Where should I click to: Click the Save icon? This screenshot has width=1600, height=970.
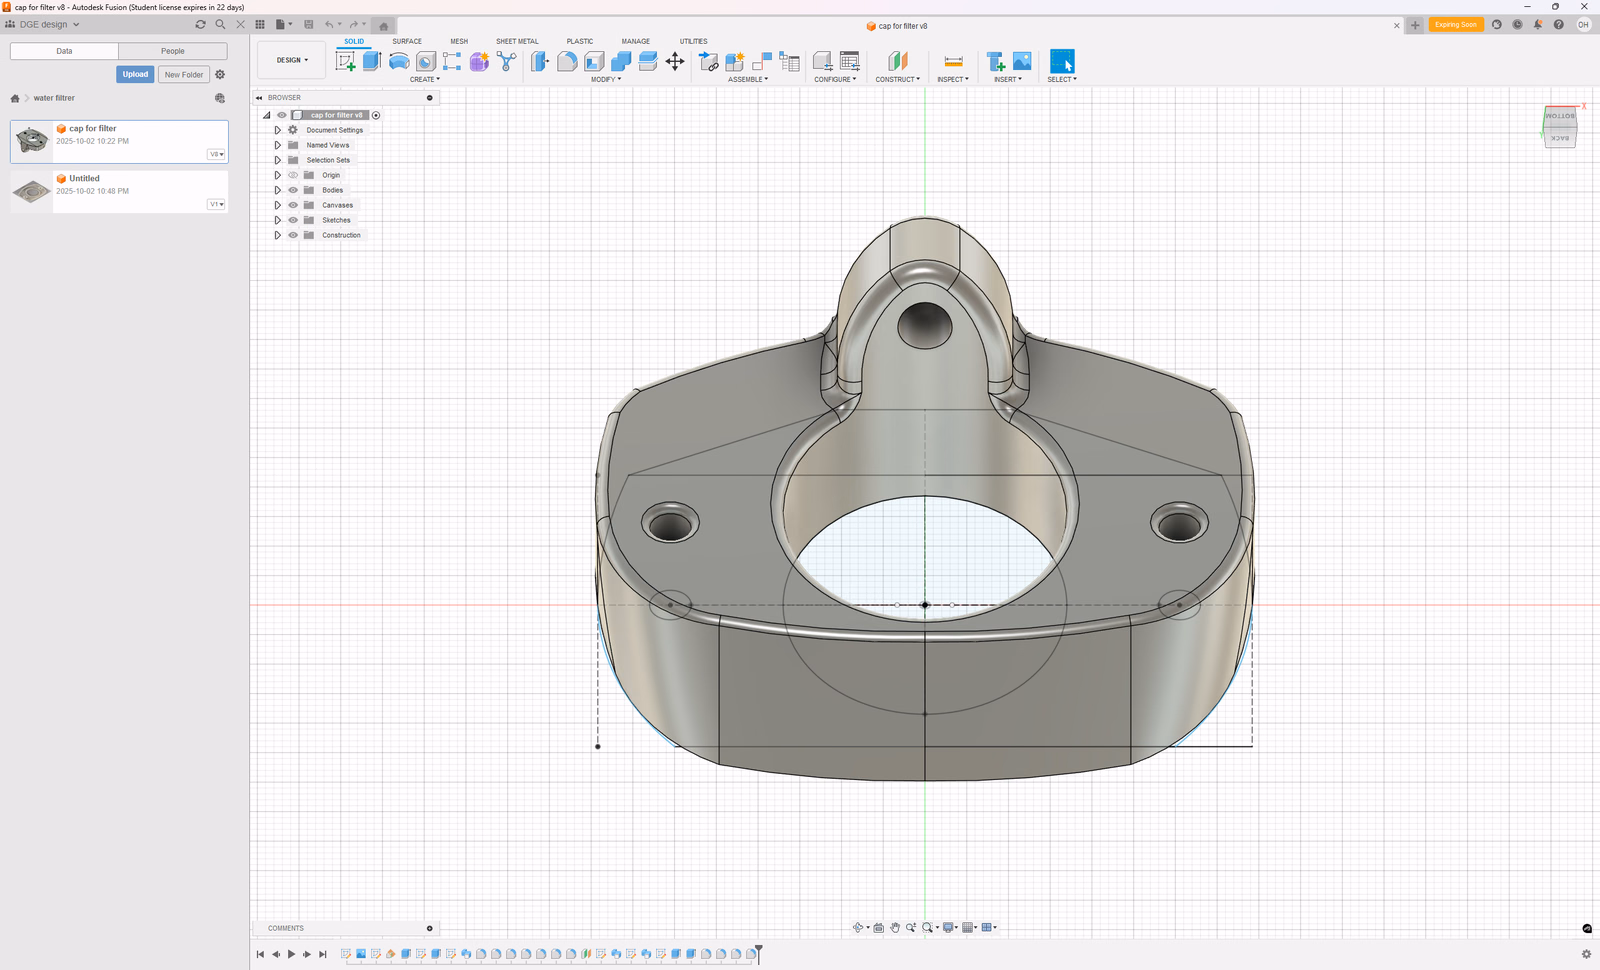point(309,25)
